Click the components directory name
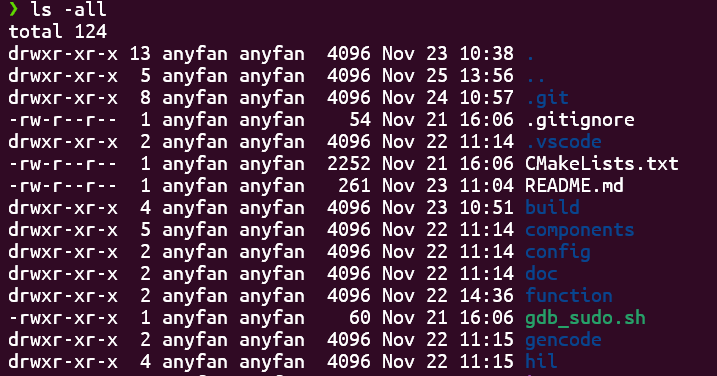This screenshot has width=717, height=376. (x=580, y=230)
